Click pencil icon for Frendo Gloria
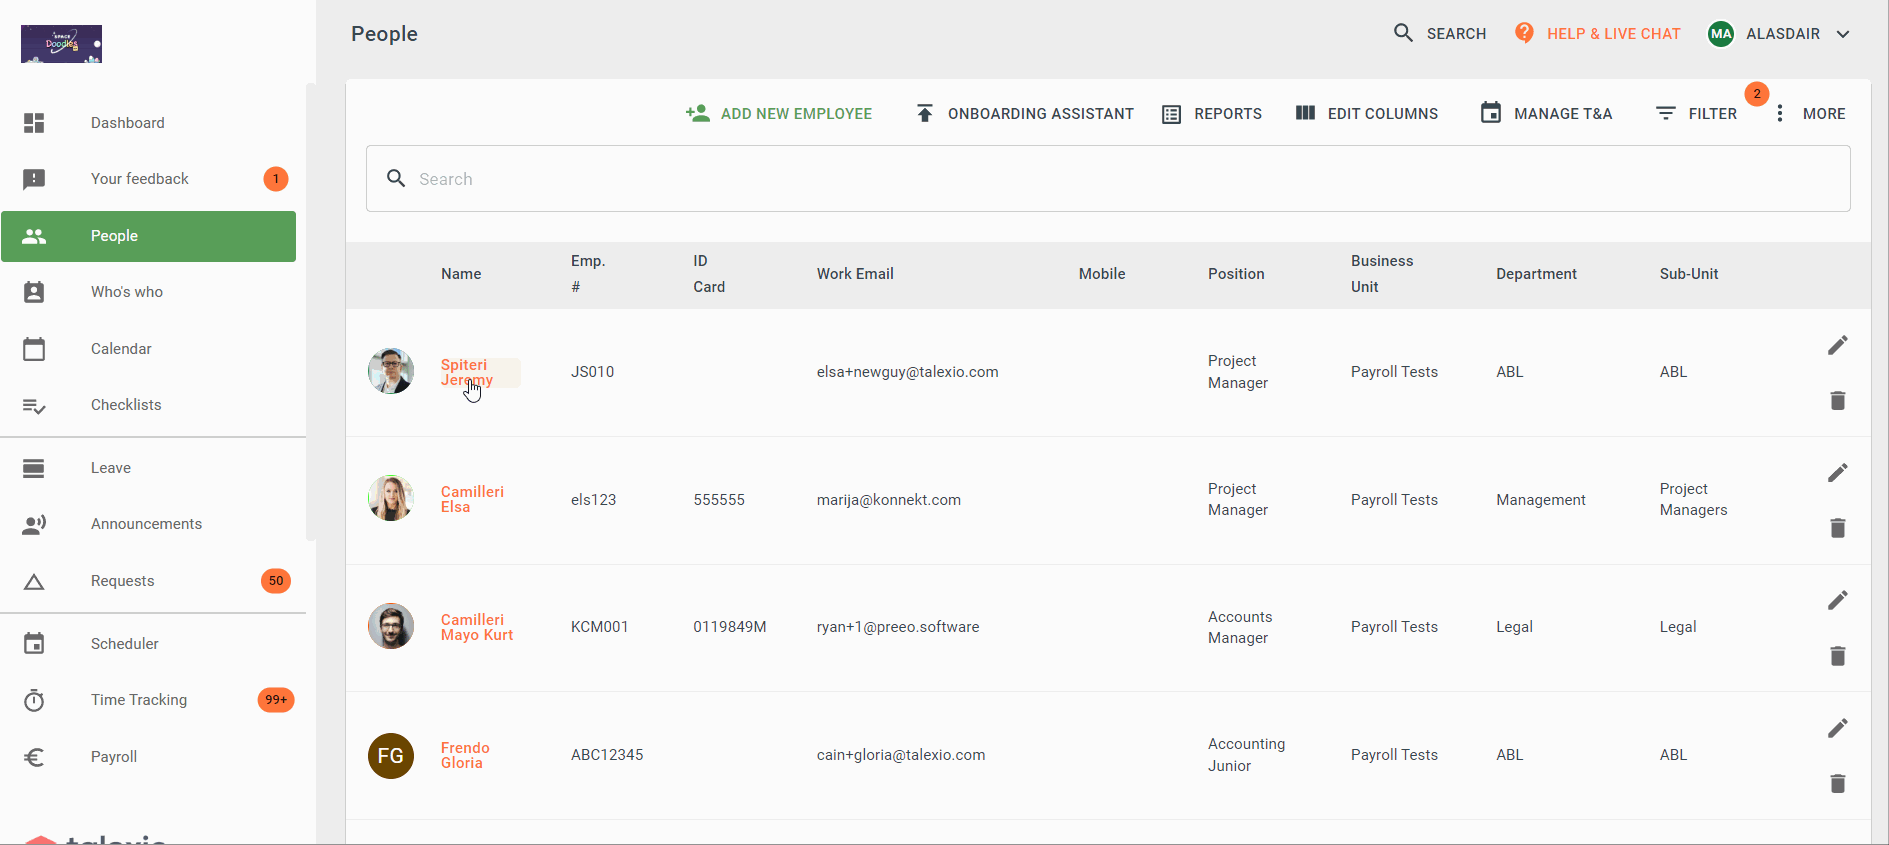Viewport: 1889px width, 845px height. click(1838, 728)
